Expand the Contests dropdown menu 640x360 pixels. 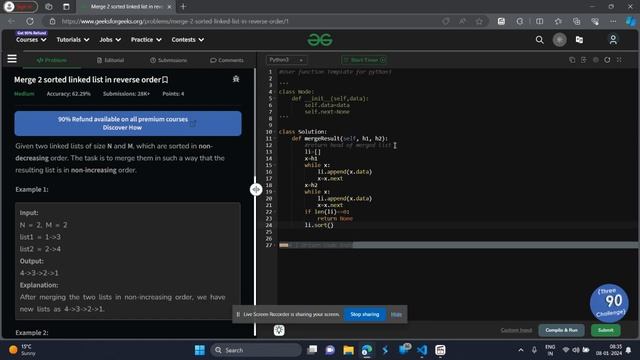[188, 40]
